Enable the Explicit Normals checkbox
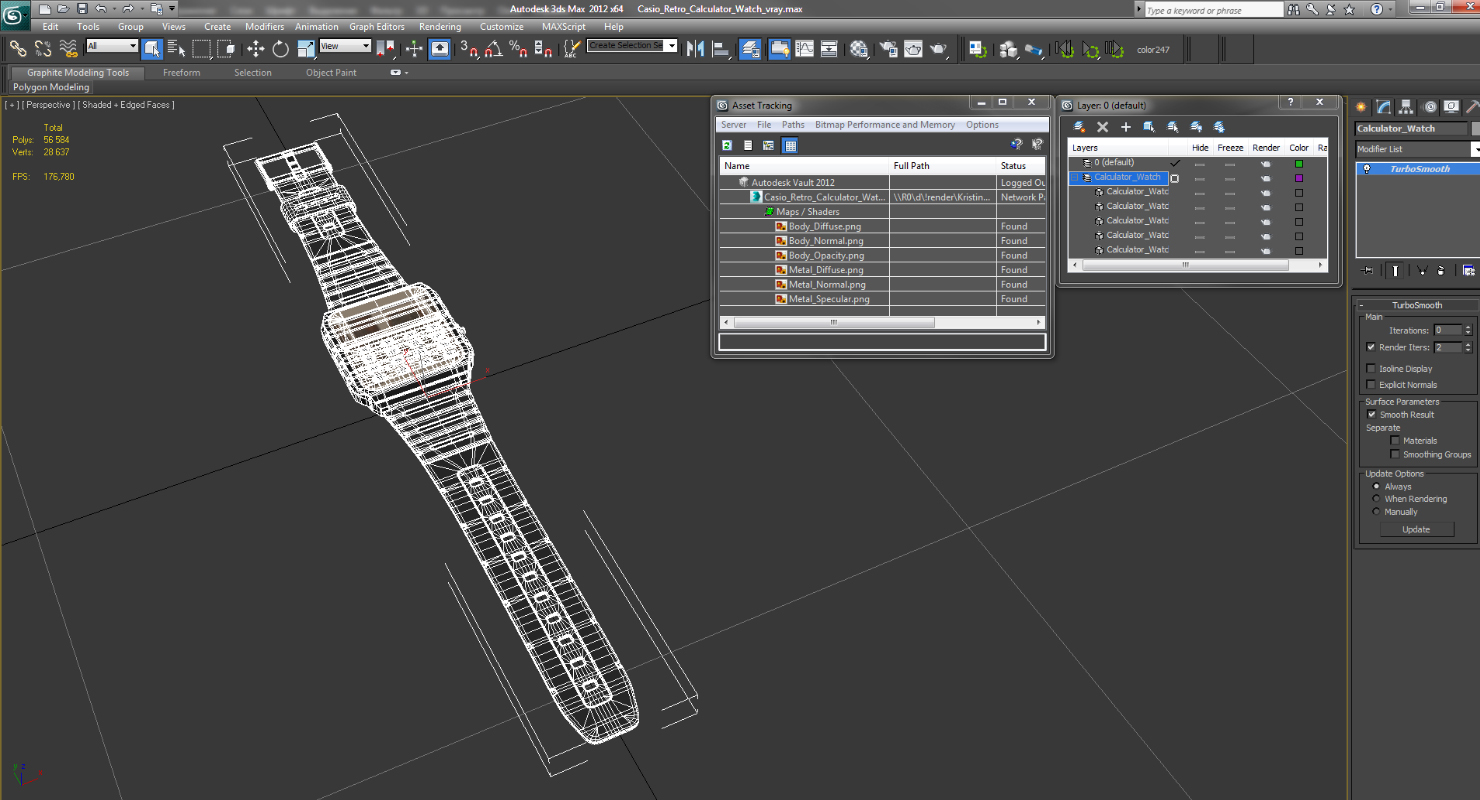The image size is (1480, 800). click(1371, 385)
